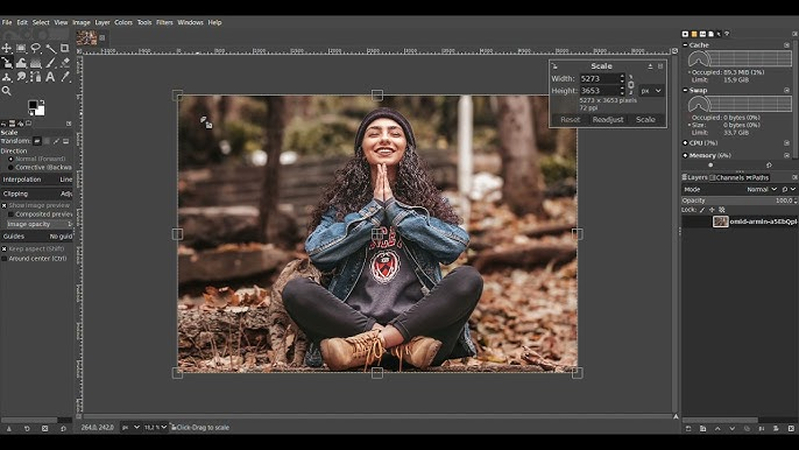799x450 pixels.
Task: Select the Clone stamp tool
Action: point(7,77)
